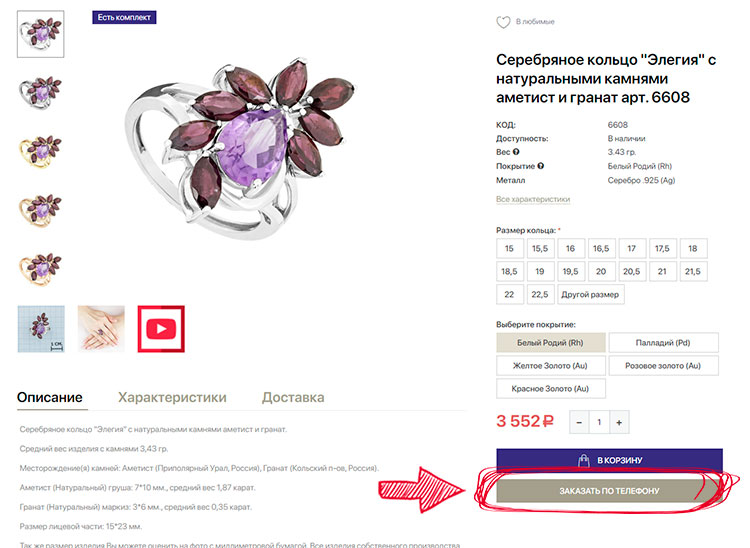The image size is (750, 548).
Task: Click the coating help question icon
Action: (541, 166)
